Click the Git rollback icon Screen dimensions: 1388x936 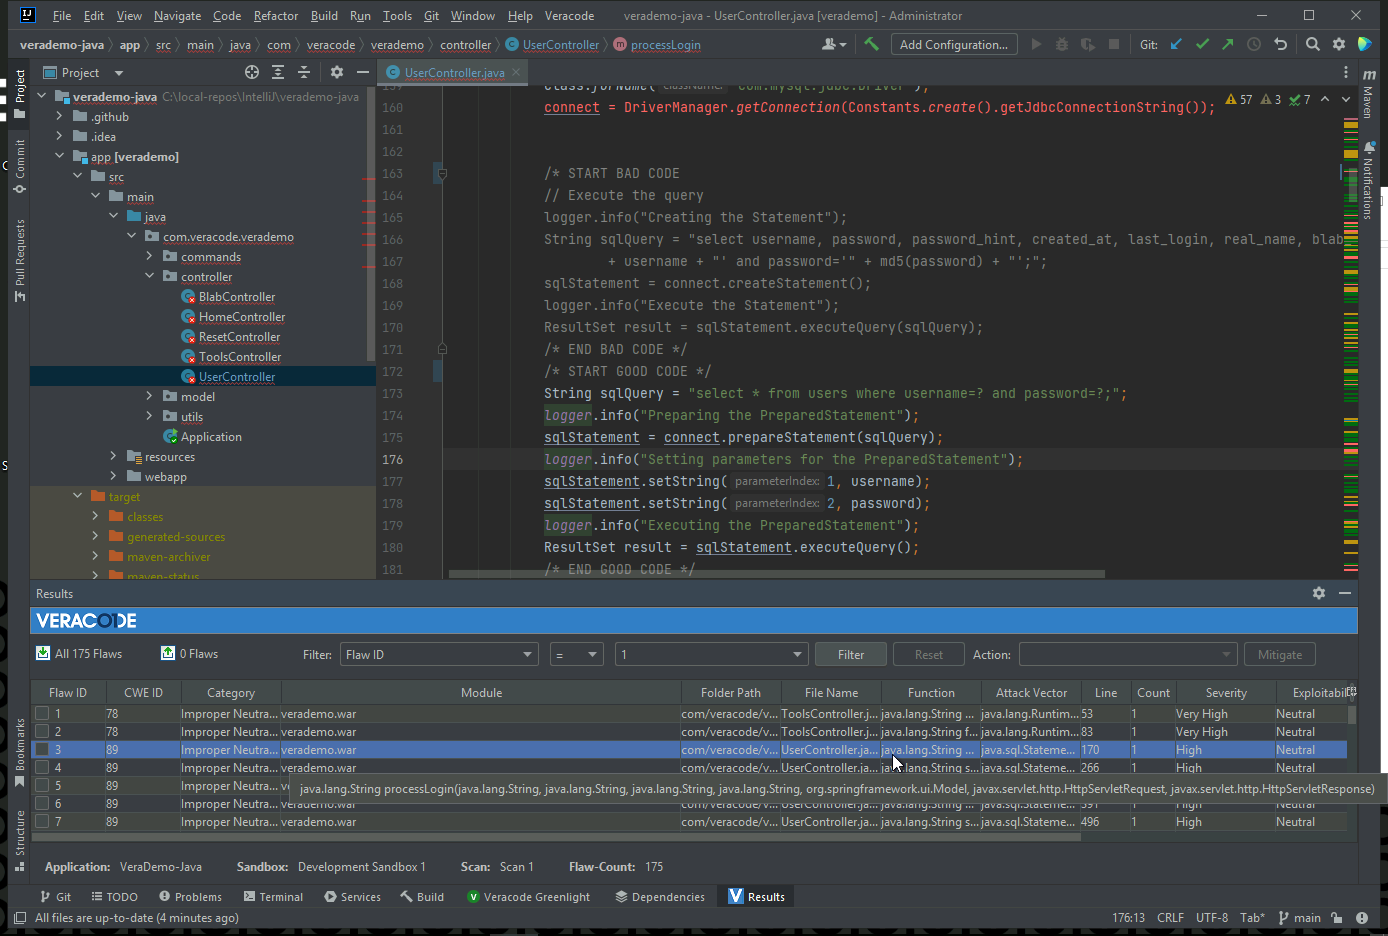click(1280, 44)
